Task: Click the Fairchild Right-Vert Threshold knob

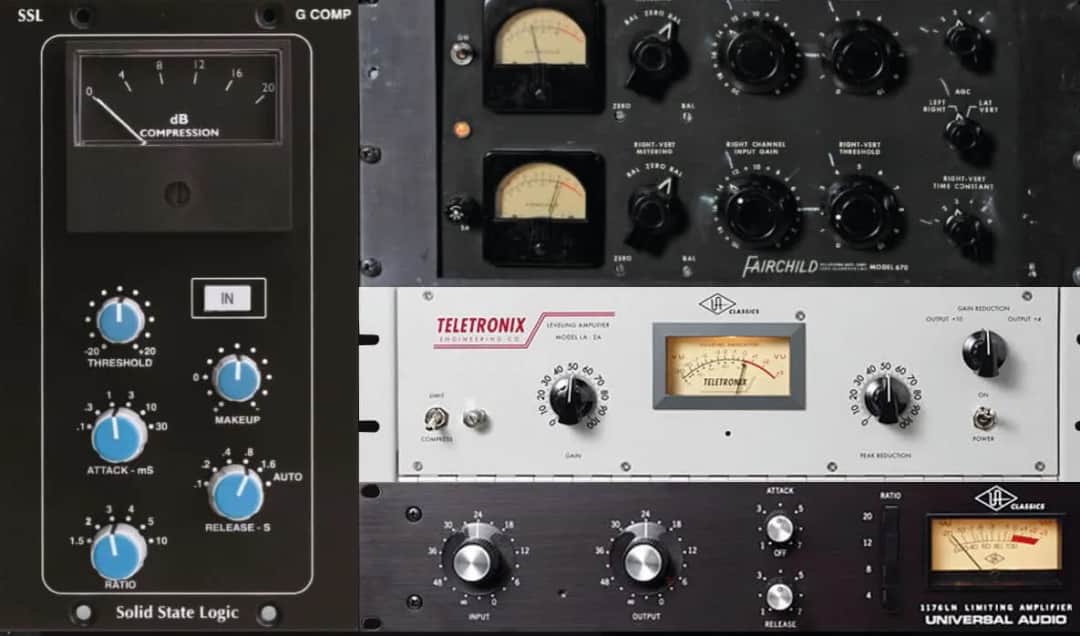Action: point(865,211)
